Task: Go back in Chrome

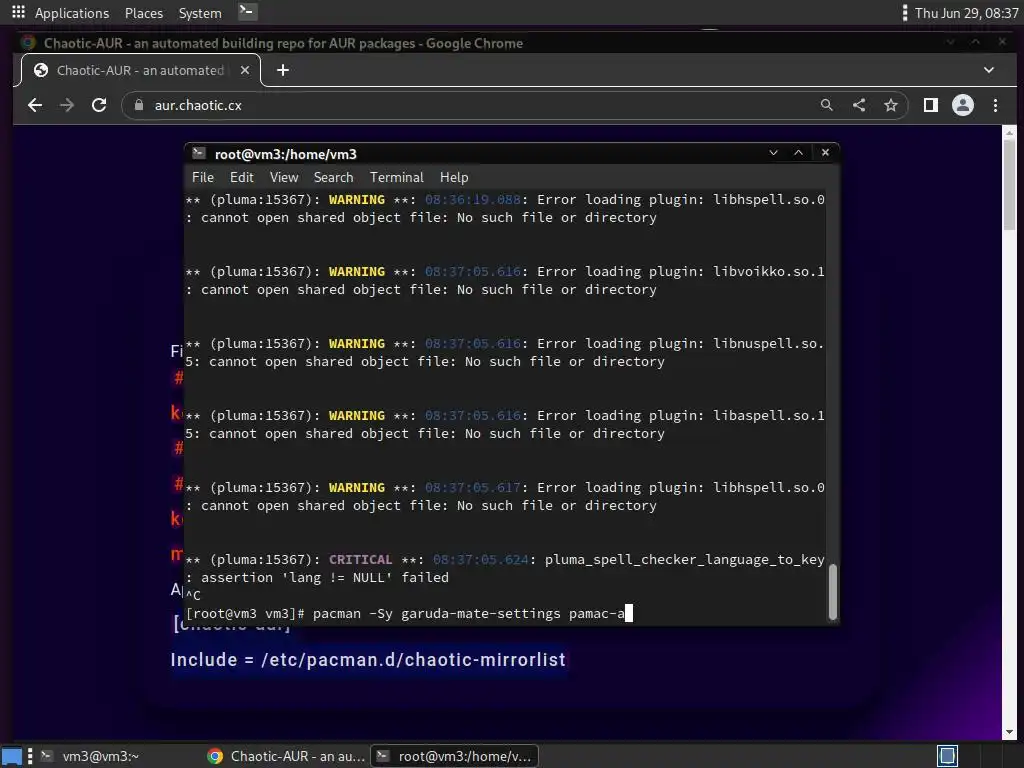Action: coord(35,105)
